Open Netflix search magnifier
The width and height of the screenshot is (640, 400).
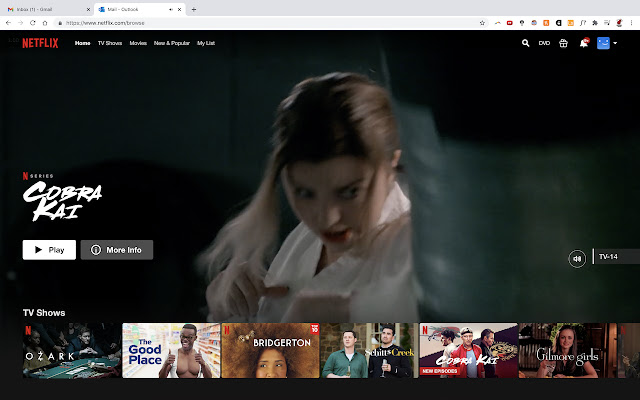(x=525, y=43)
